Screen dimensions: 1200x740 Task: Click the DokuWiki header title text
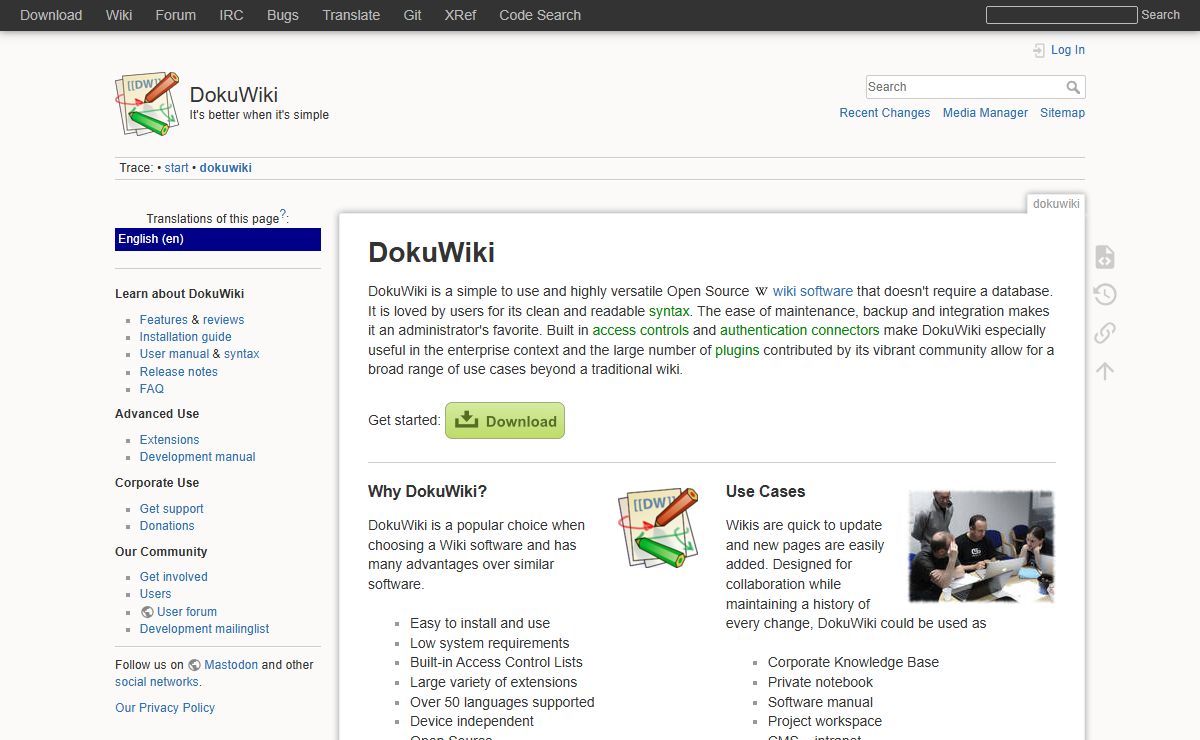[234, 95]
